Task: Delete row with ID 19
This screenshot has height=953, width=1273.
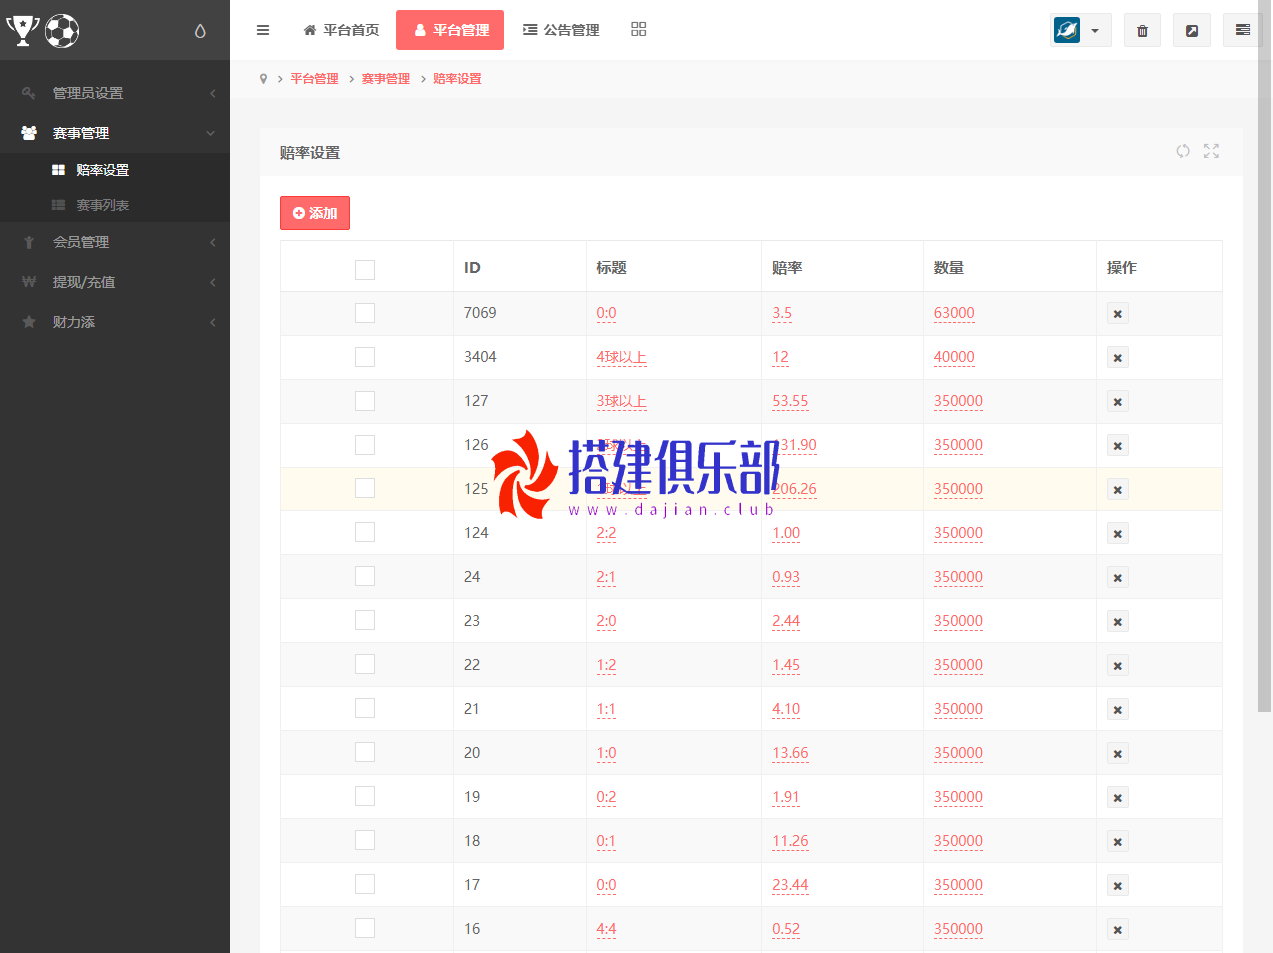Action: pos(1118,798)
